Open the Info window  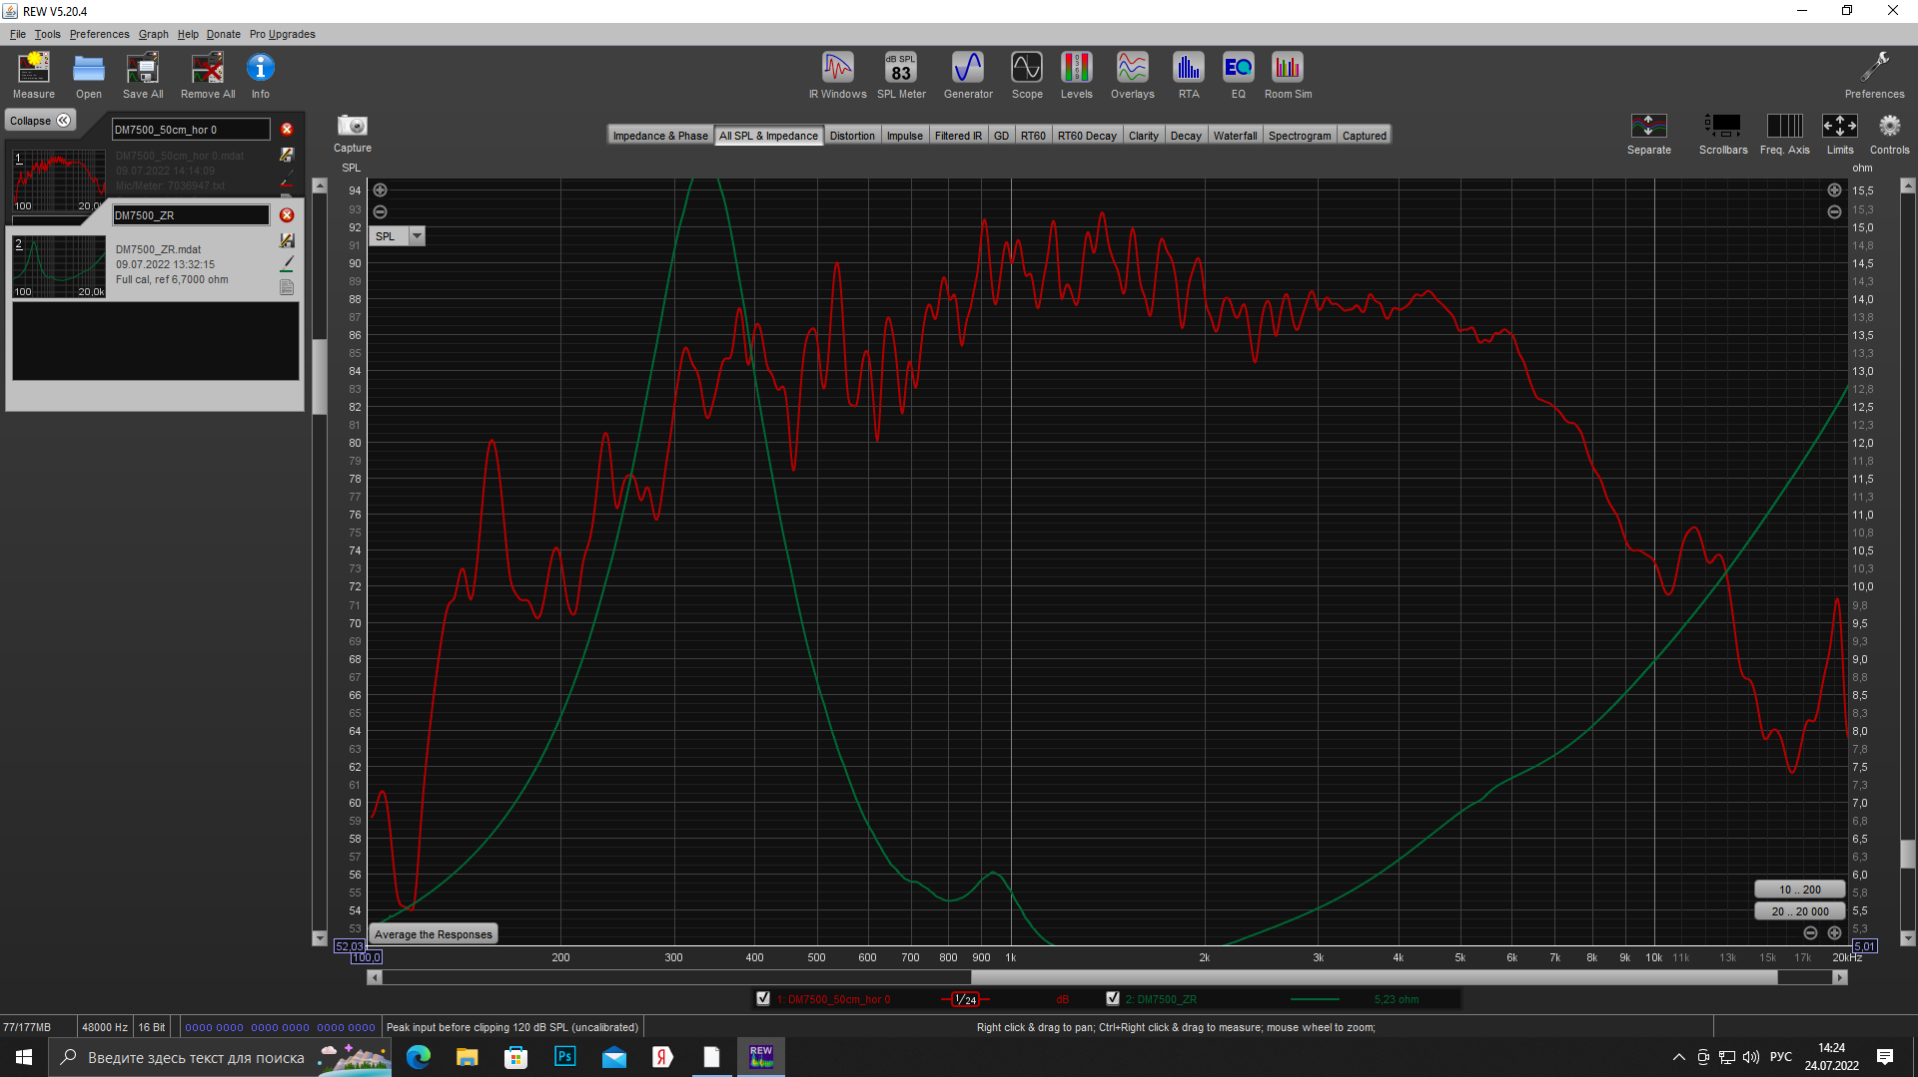260,76
